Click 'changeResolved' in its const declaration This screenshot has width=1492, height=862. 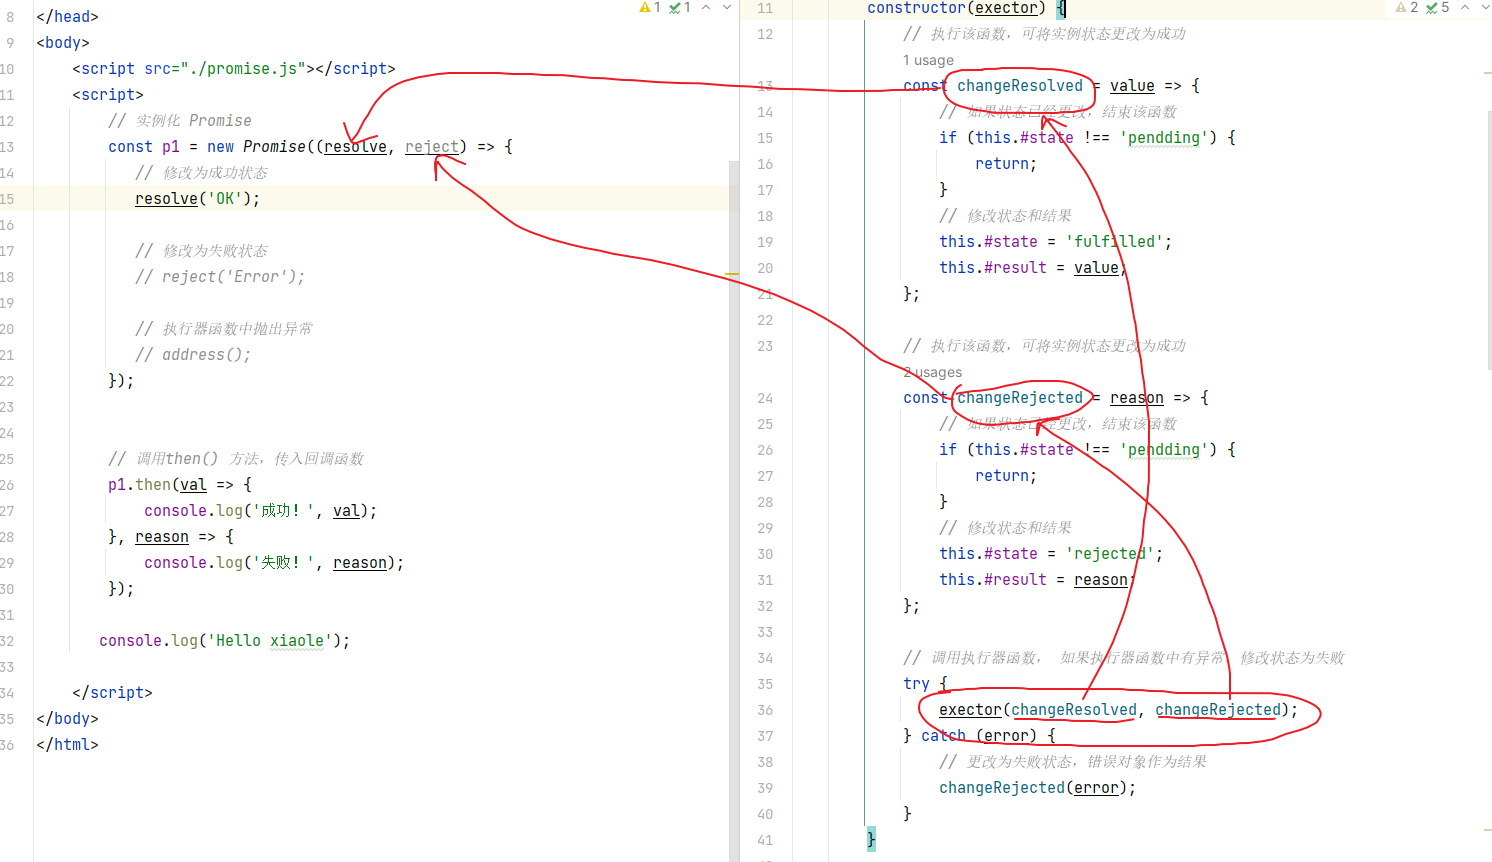1019,86
